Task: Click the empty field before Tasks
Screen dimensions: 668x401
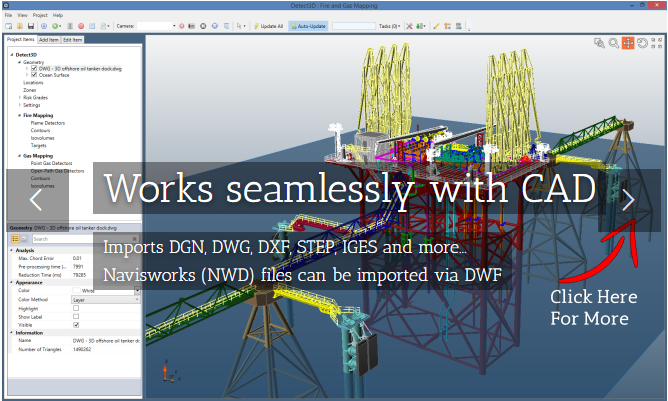Action: coord(354,26)
